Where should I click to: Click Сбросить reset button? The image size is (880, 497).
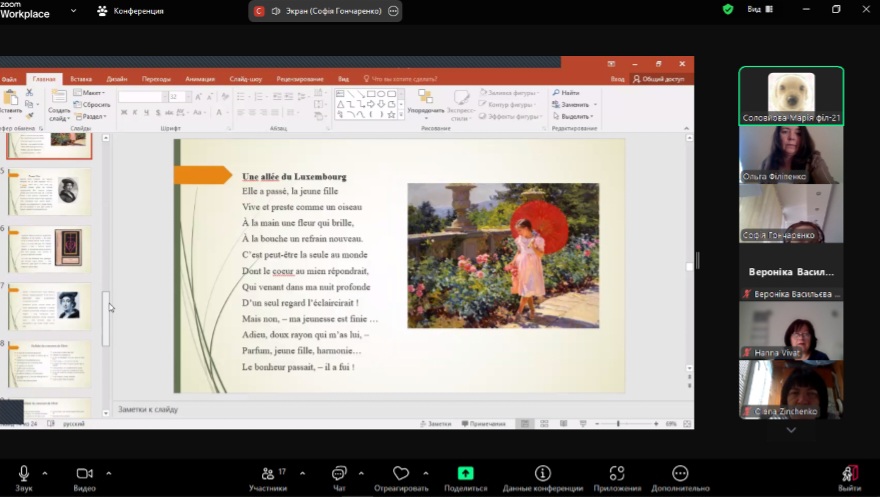point(92,105)
